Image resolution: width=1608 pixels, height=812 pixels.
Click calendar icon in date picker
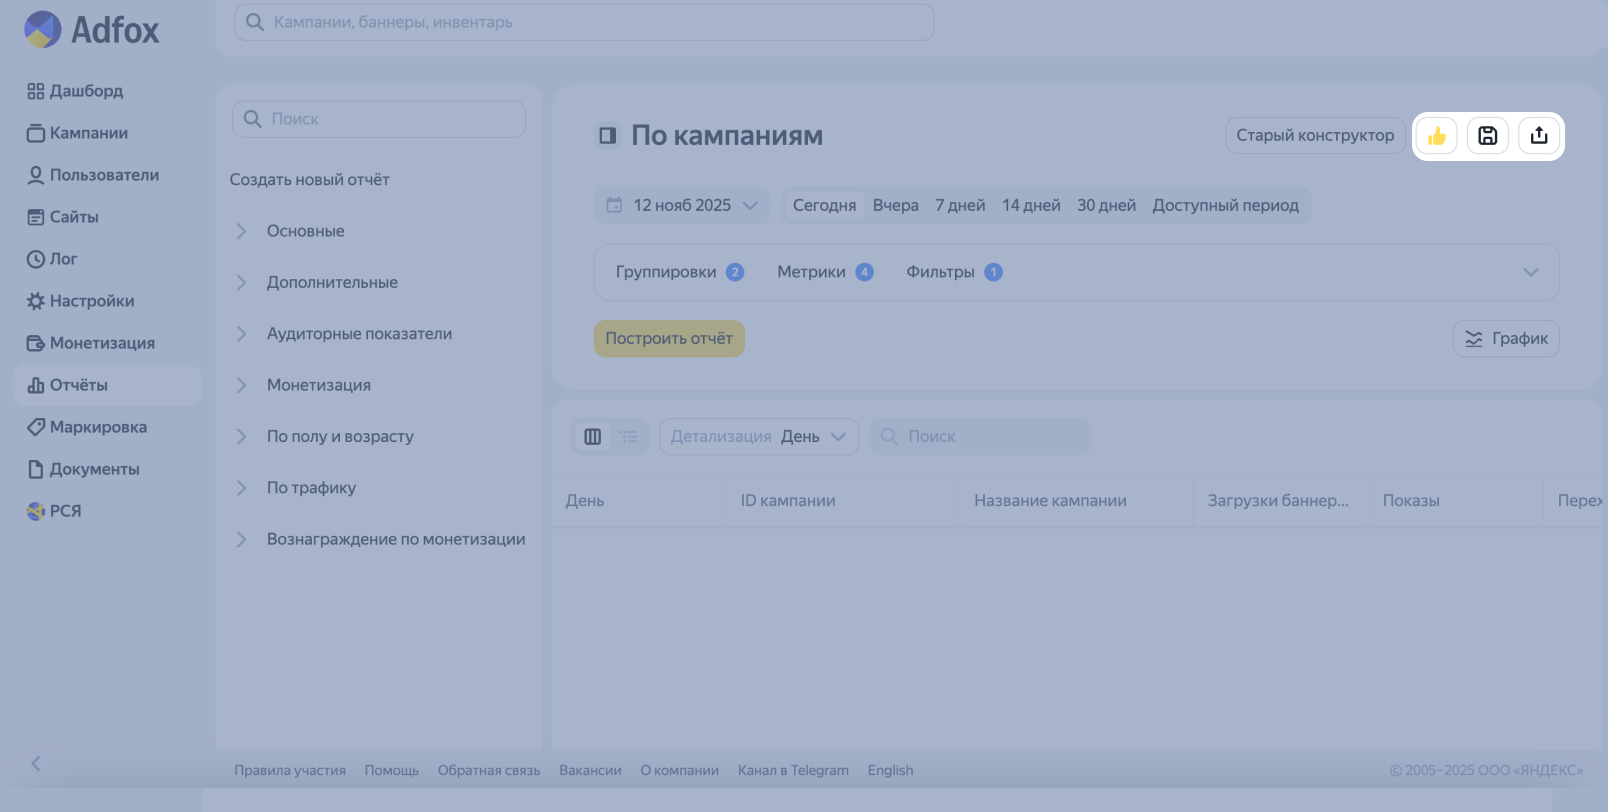[x=614, y=205]
